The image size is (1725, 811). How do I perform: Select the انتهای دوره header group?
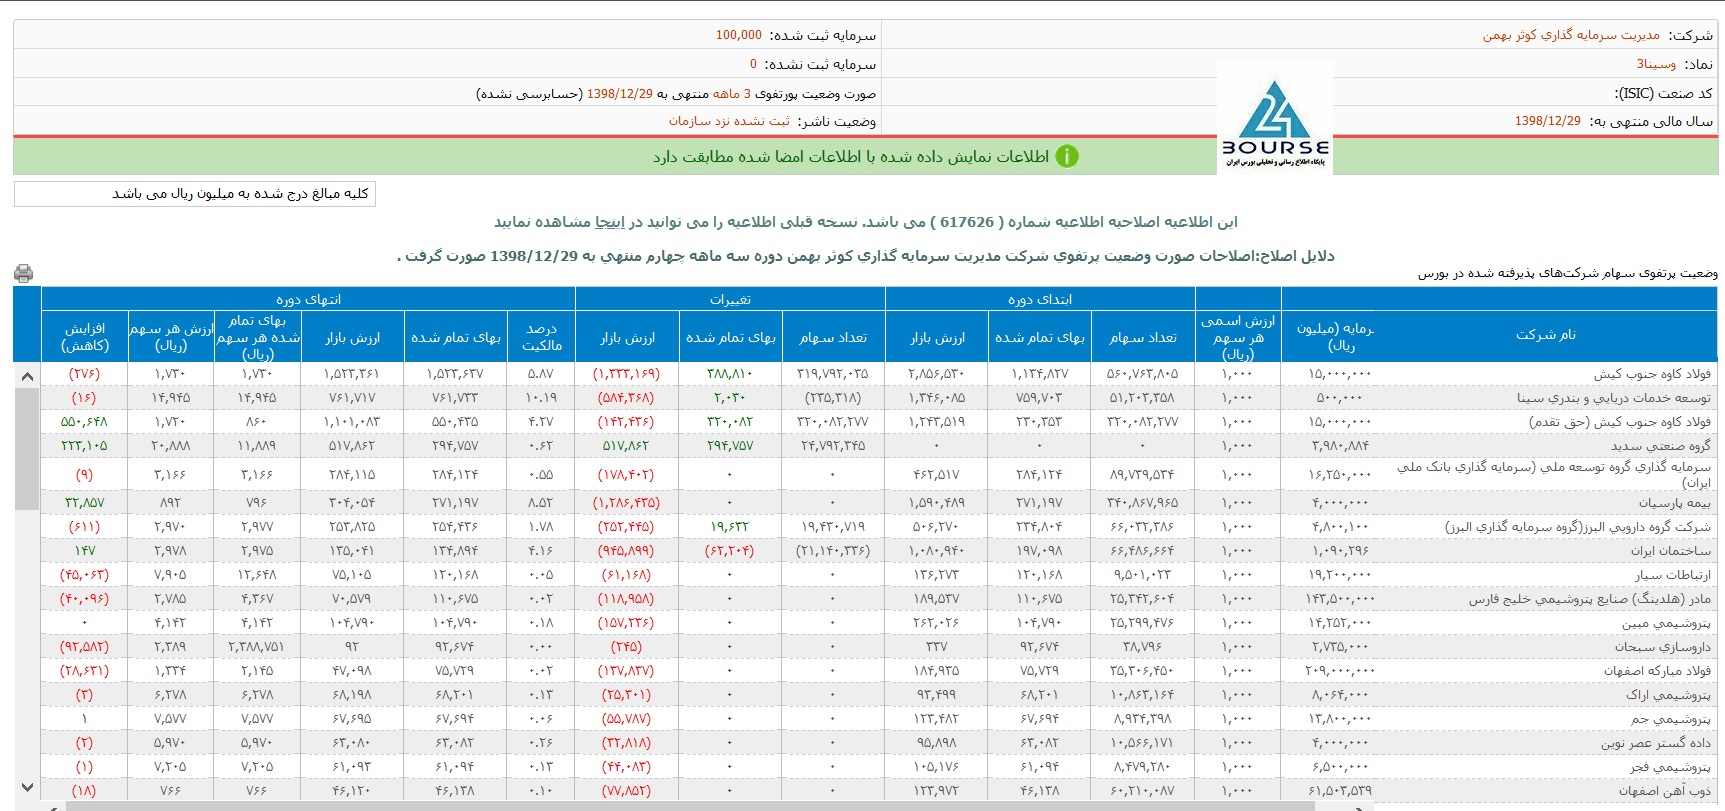coord(308,299)
